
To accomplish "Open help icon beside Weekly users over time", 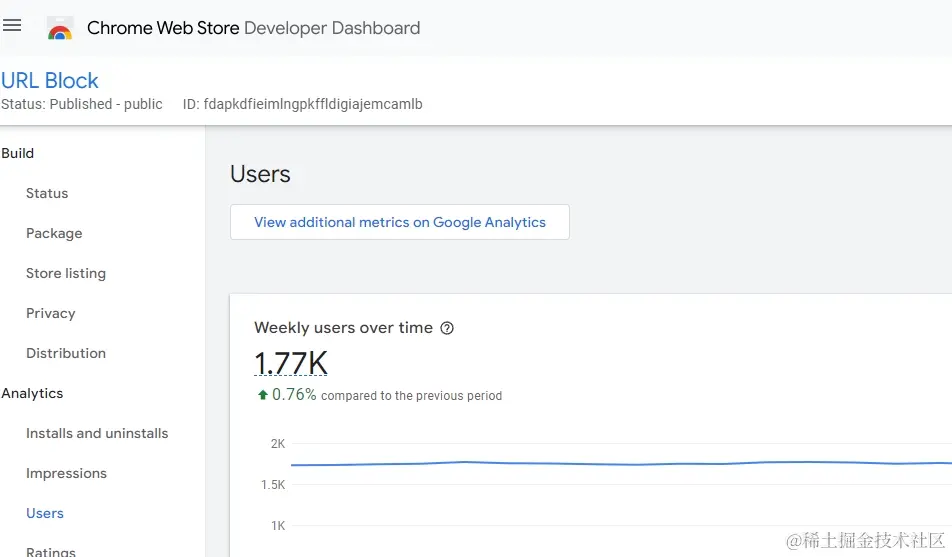I will point(447,328).
